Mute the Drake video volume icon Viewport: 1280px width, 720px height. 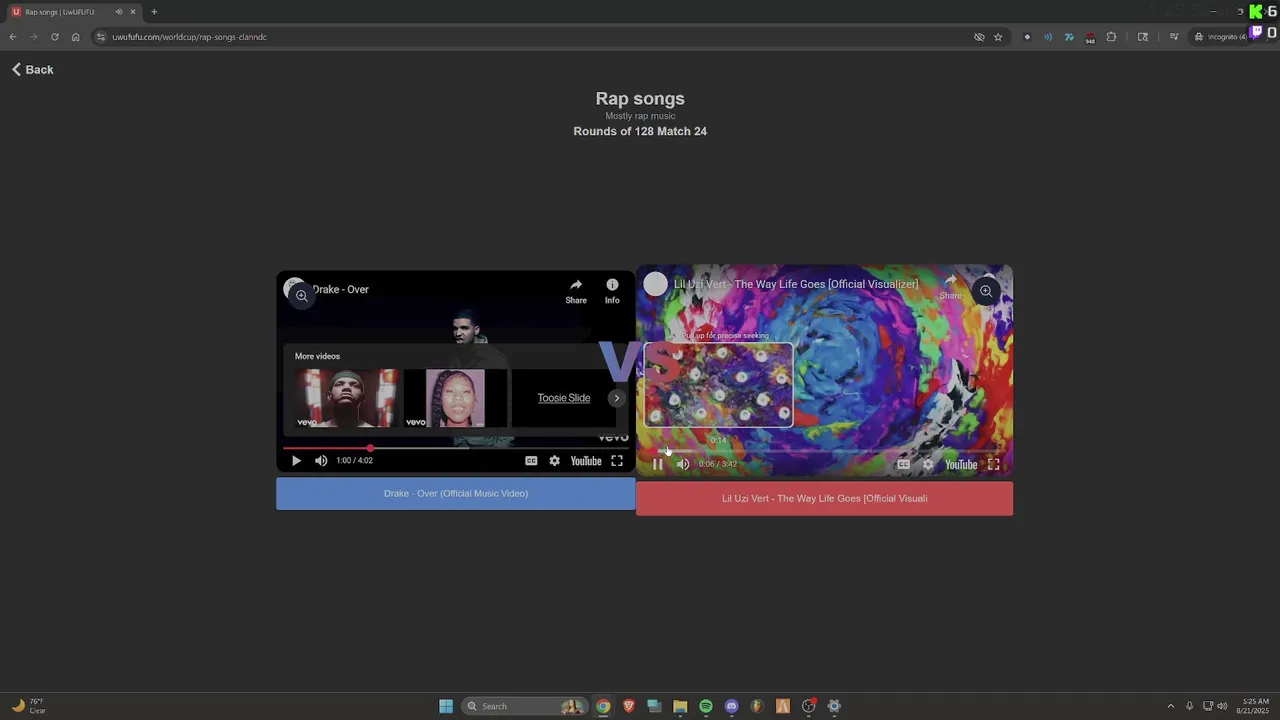tap(321, 461)
